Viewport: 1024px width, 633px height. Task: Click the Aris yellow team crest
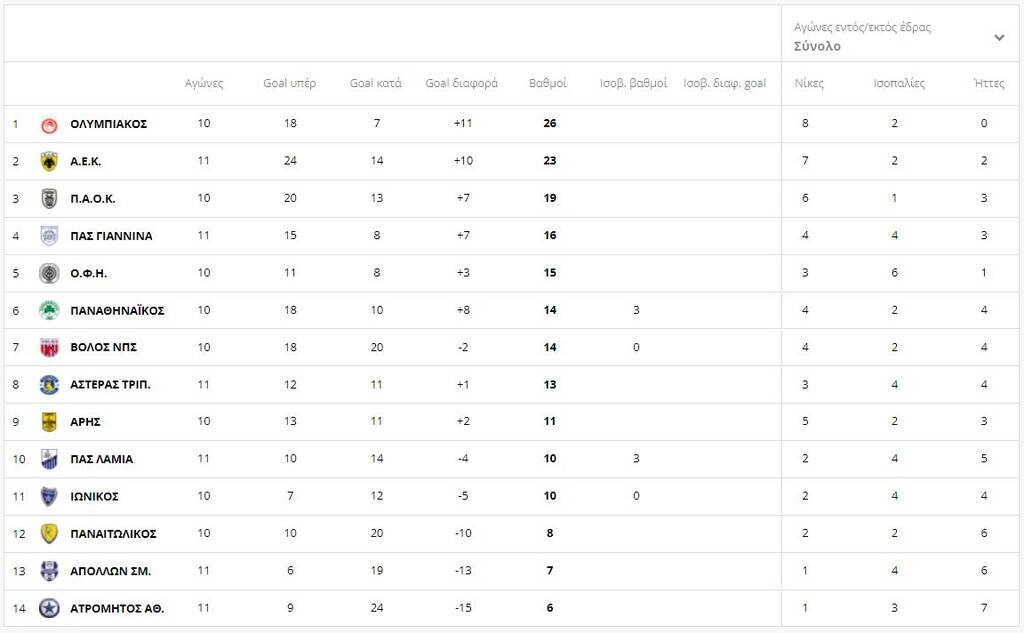49,422
